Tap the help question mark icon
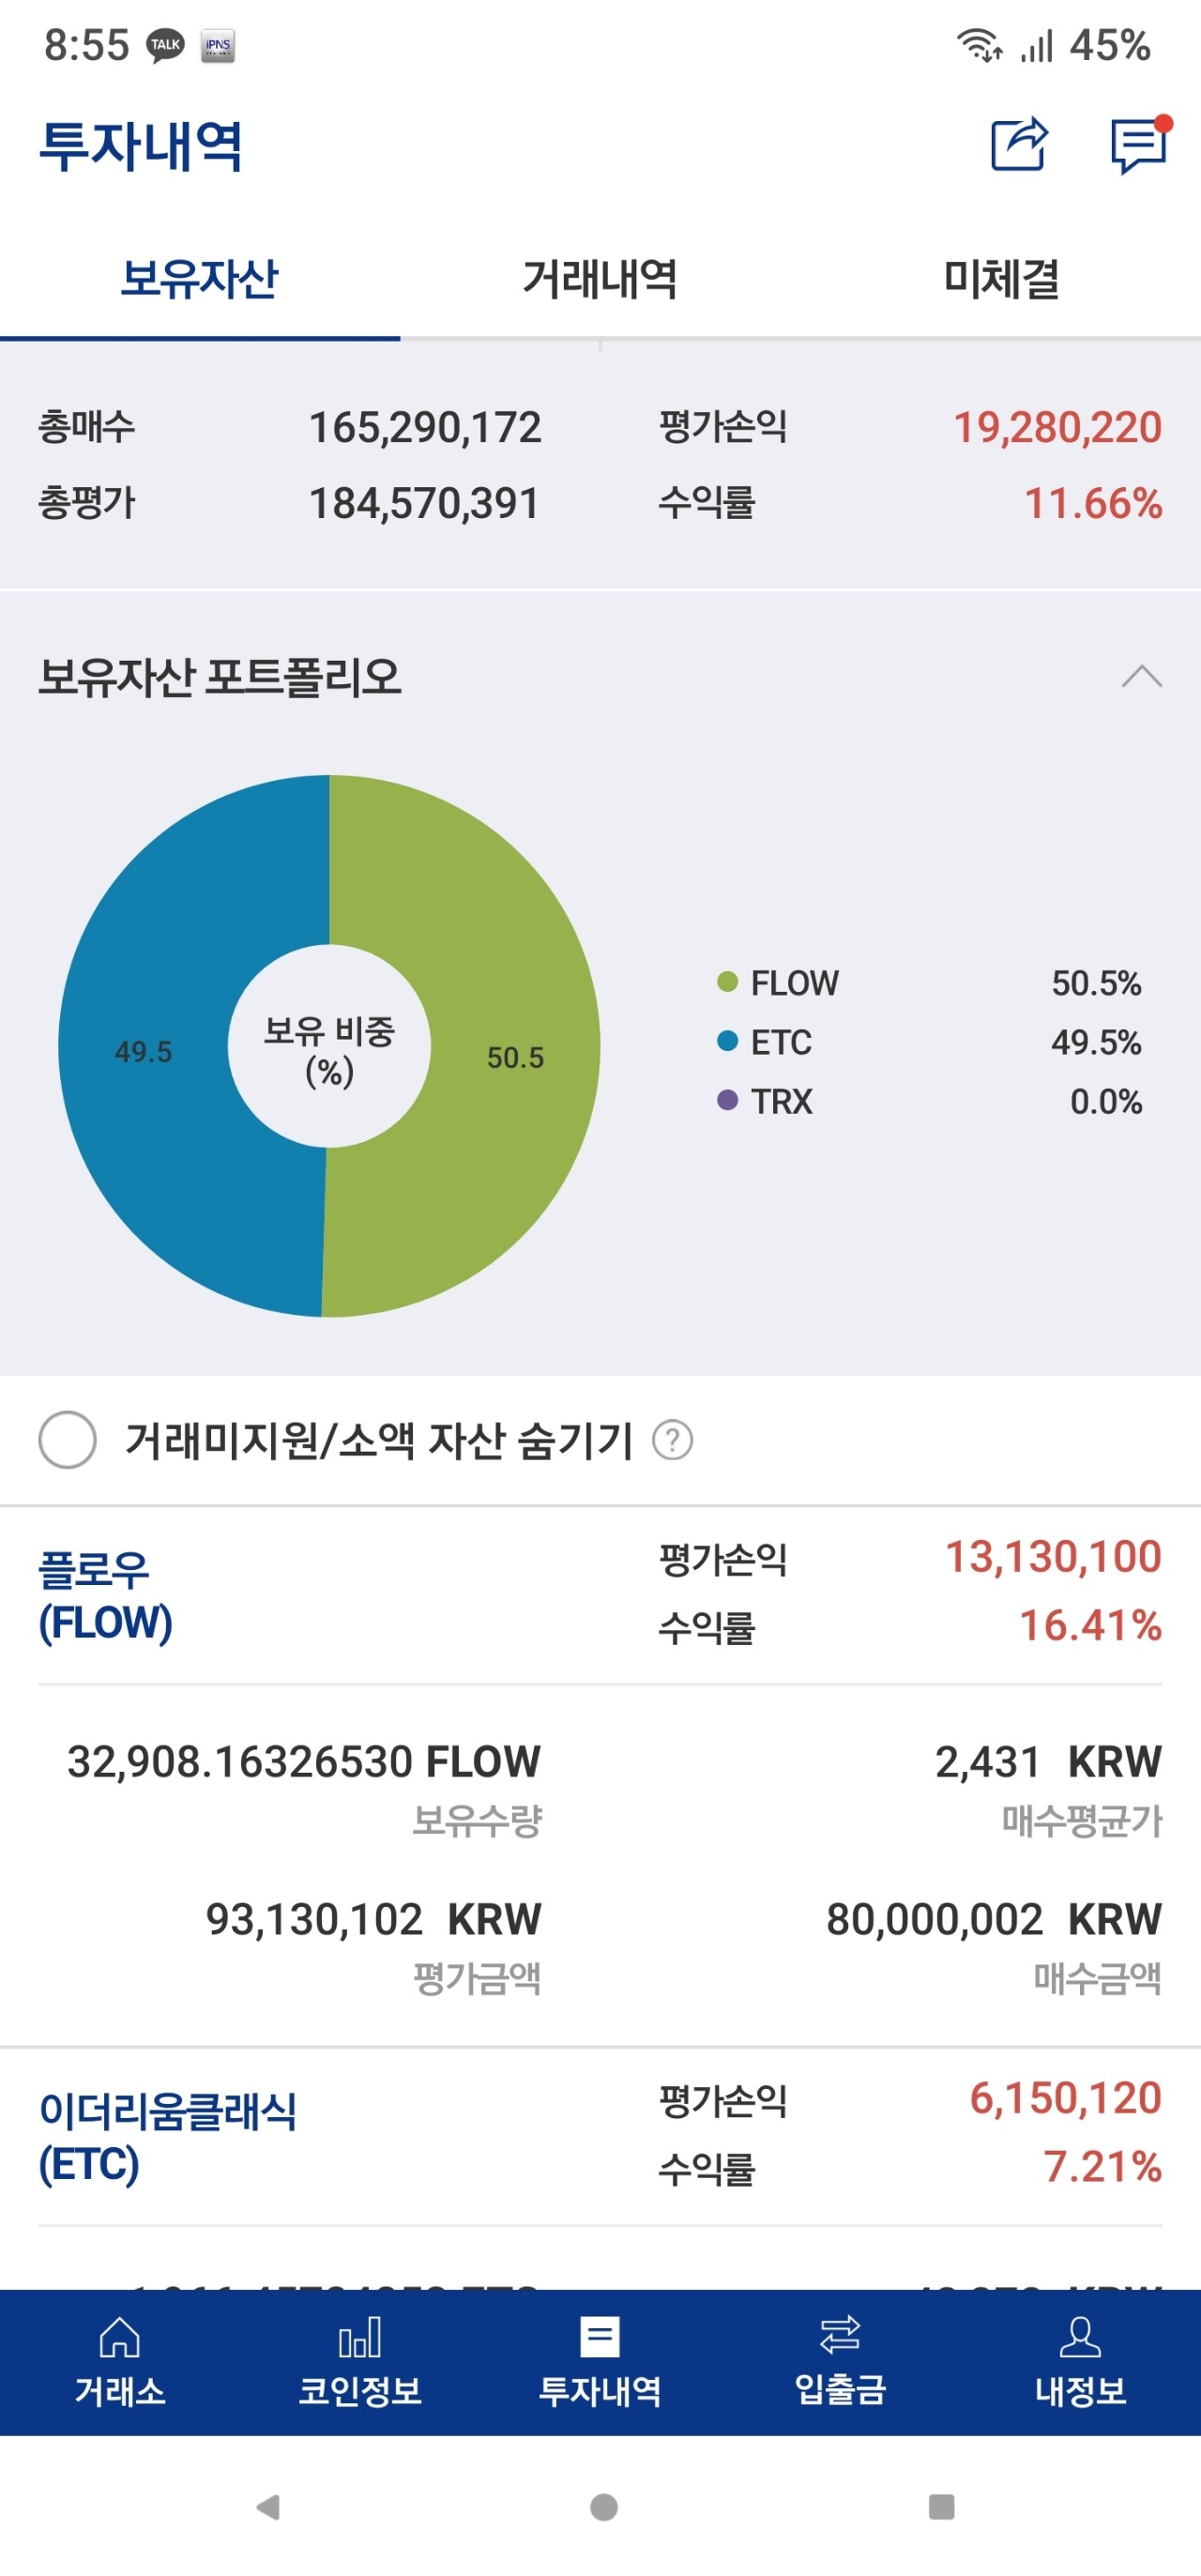This screenshot has width=1201, height=2576. (x=672, y=1440)
